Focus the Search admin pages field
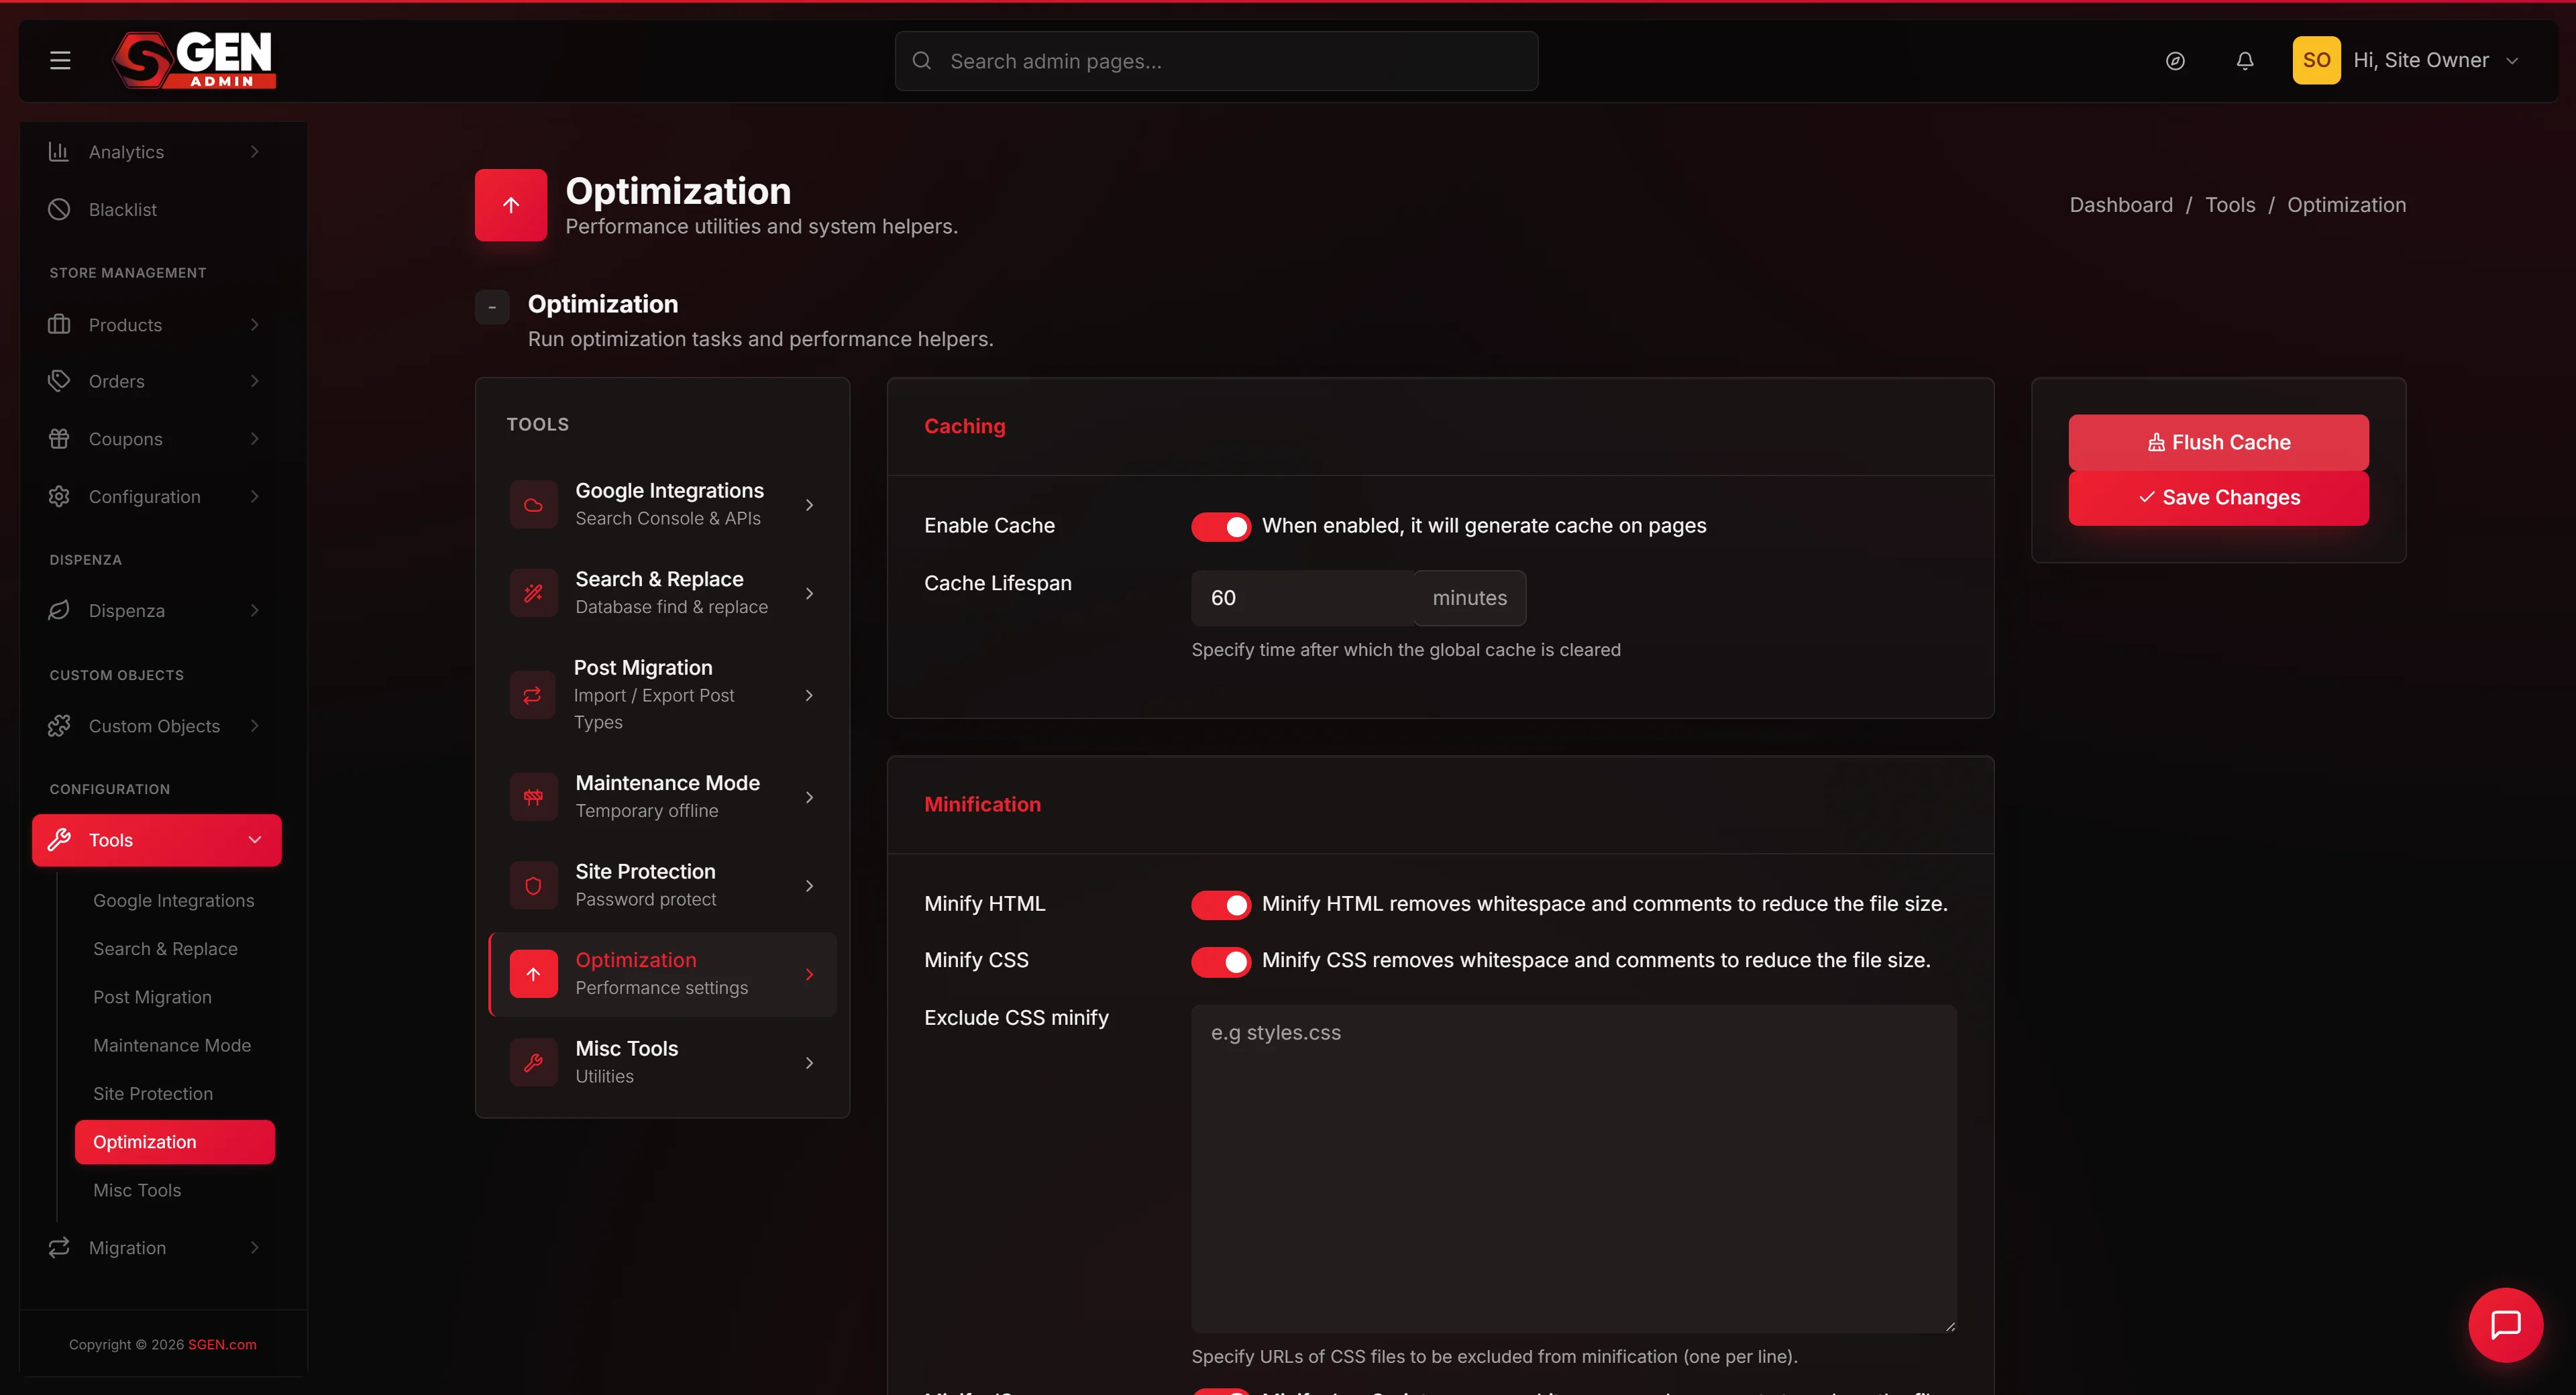The image size is (2576, 1395). tap(1216, 61)
